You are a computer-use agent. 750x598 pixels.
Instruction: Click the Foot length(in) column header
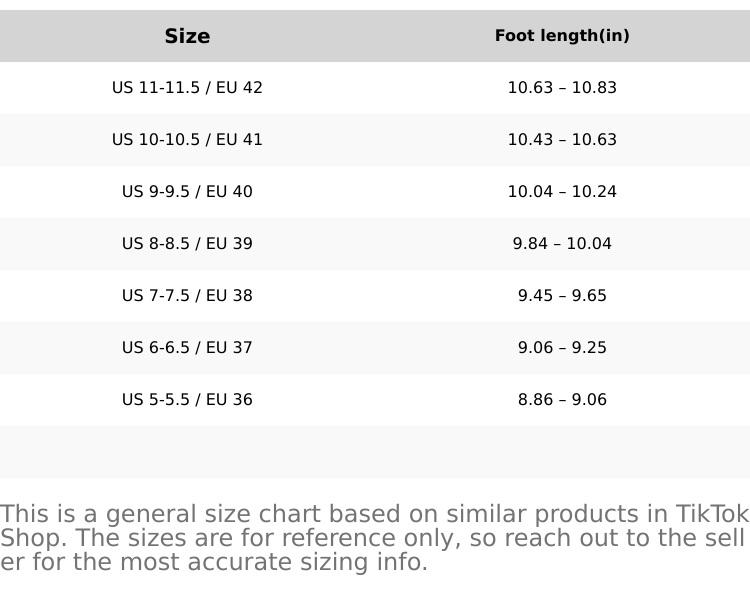point(562,36)
